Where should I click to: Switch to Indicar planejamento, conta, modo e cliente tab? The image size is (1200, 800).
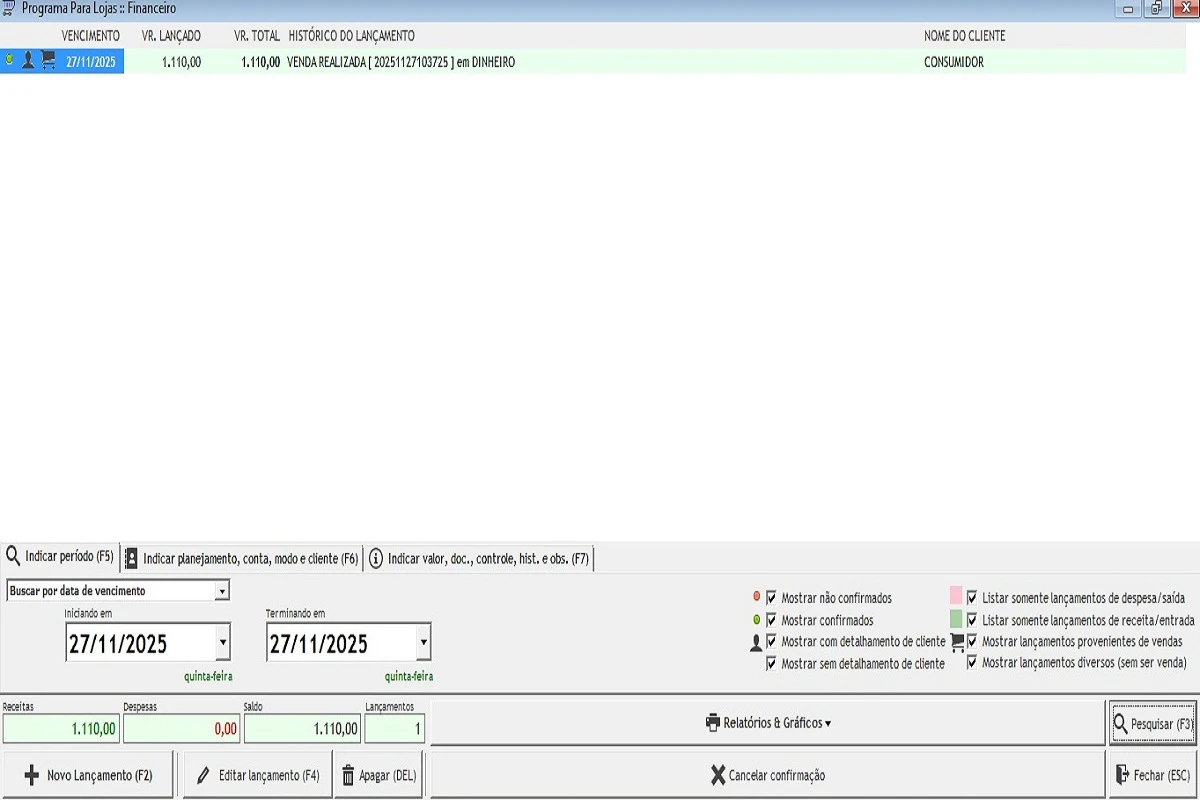(241, 558)
